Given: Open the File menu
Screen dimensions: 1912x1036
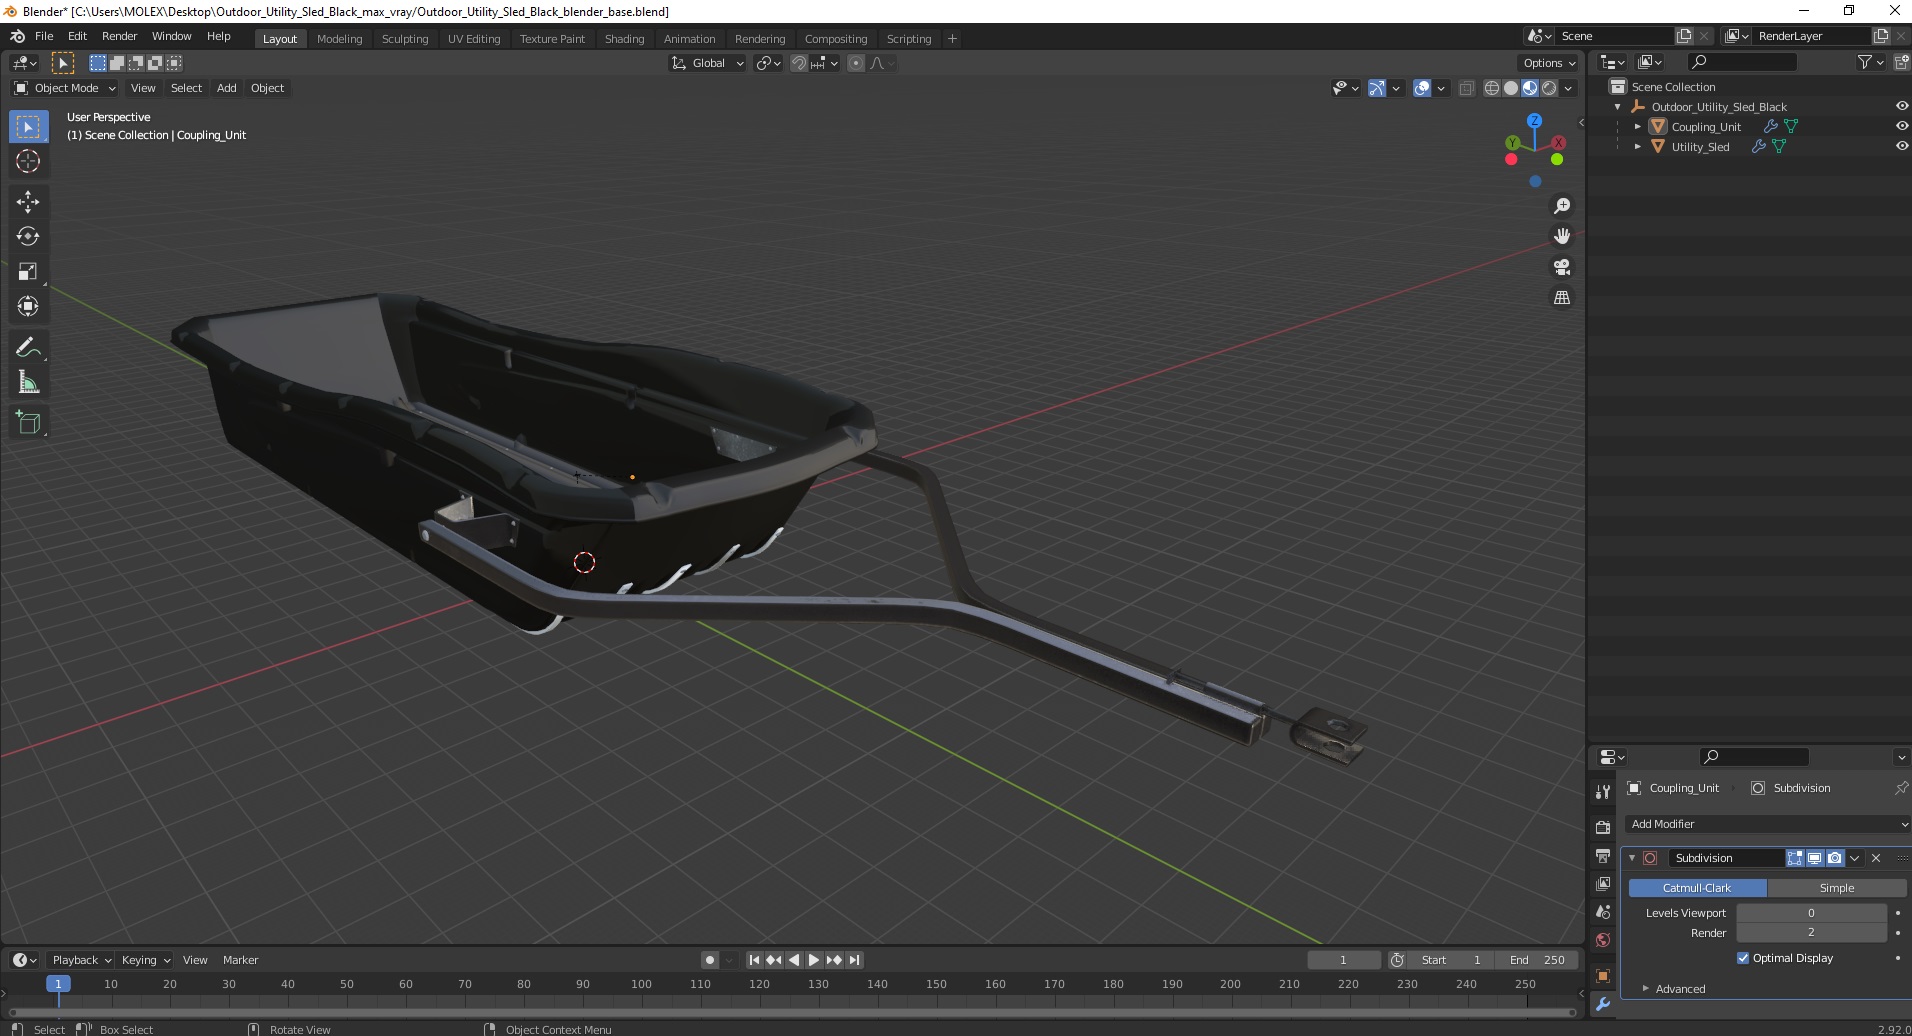Looking at the screenshot, I should pos(44,36).
